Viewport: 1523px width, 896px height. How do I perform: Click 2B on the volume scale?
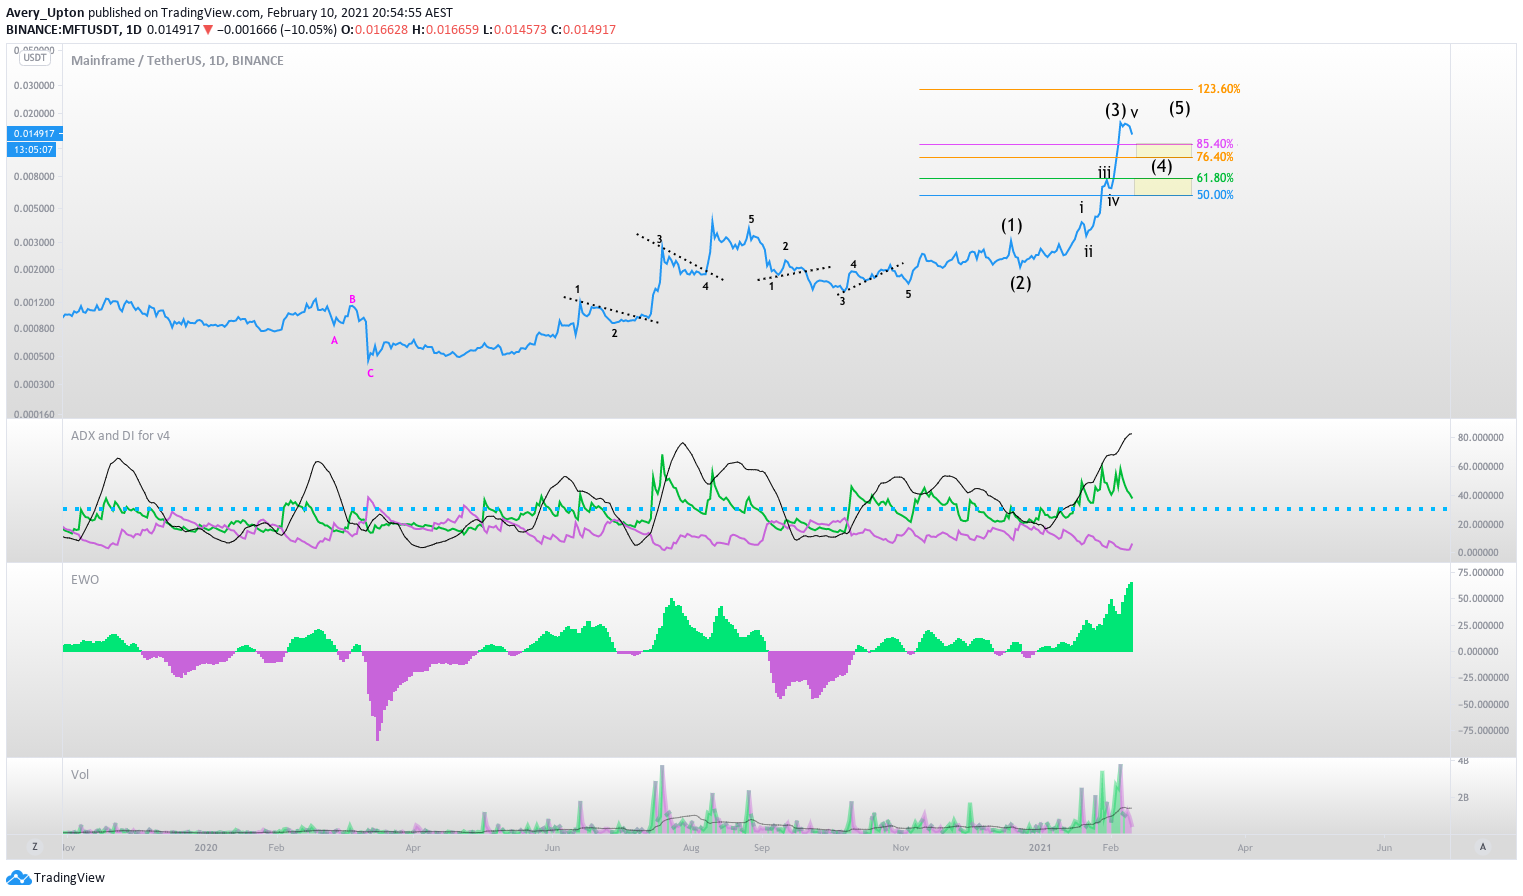1463,798
